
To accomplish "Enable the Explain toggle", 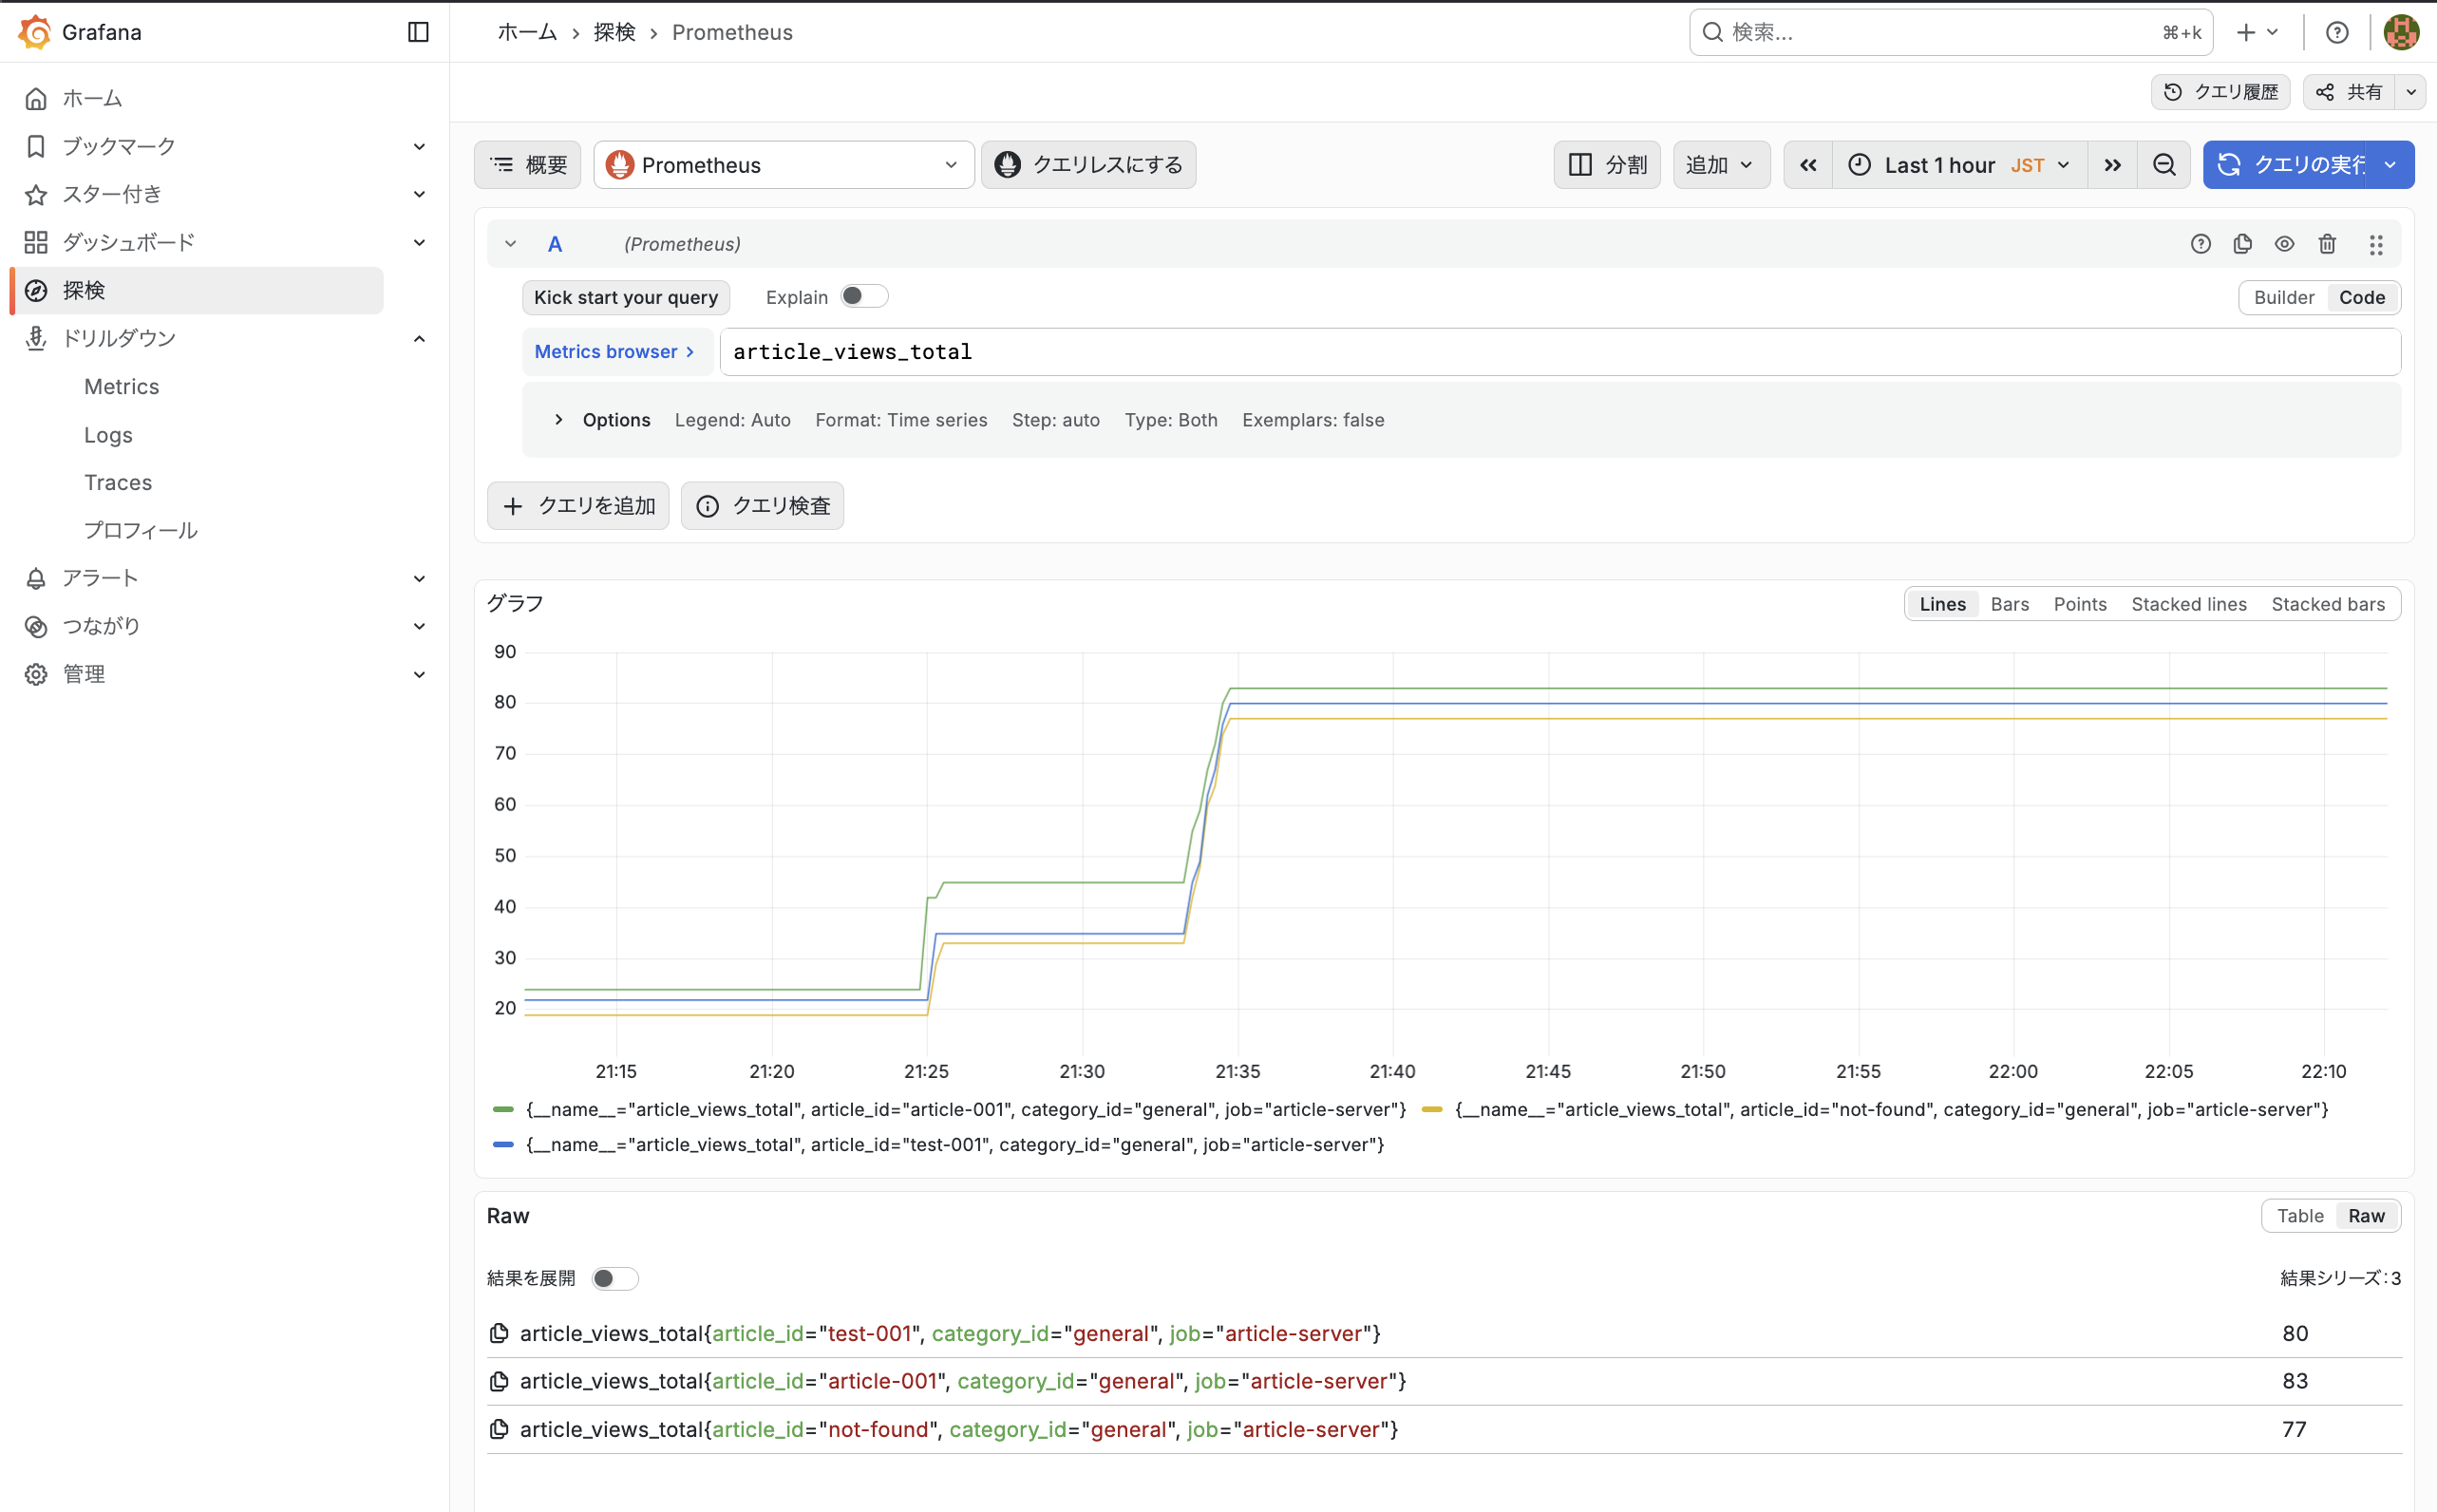I will (x=864, y=296).
